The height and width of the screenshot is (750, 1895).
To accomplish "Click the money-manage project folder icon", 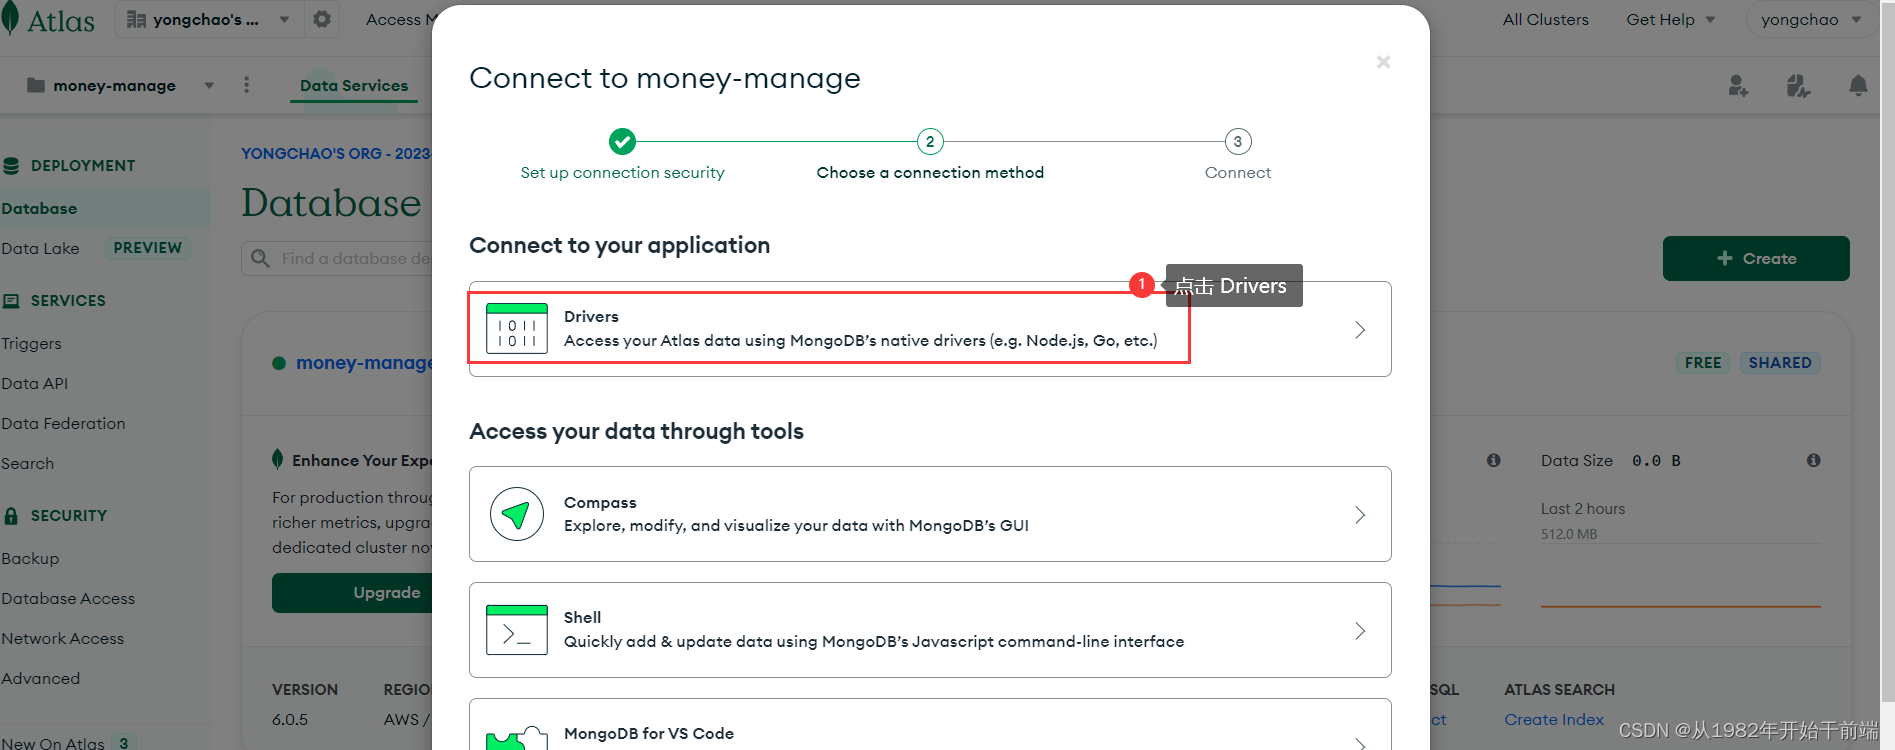I will [36, 85].
